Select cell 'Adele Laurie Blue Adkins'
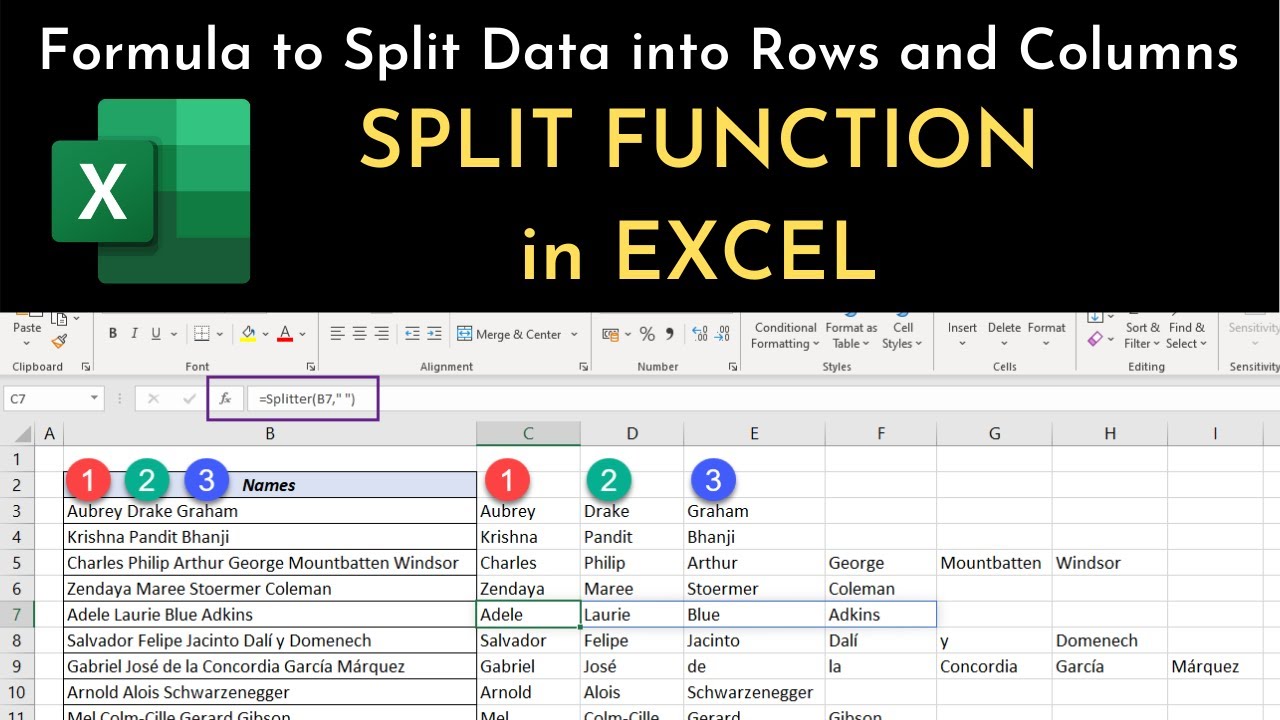This screenshot has height=720, width=1280. pos(270,614)
